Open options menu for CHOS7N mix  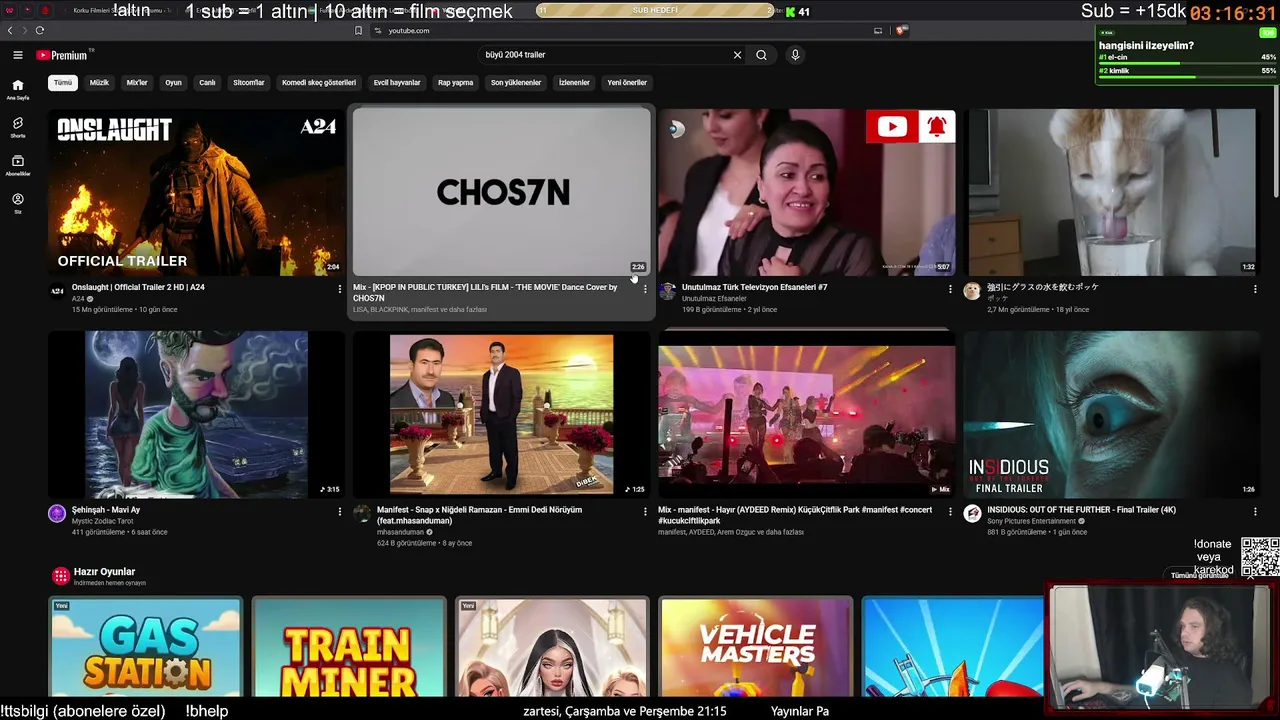click(x=645, y=289)
